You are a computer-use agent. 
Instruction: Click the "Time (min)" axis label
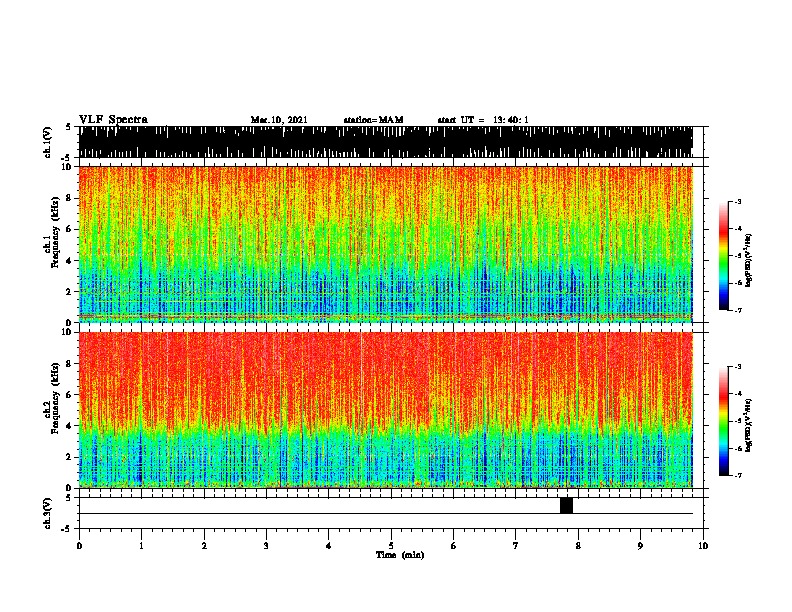400,555
